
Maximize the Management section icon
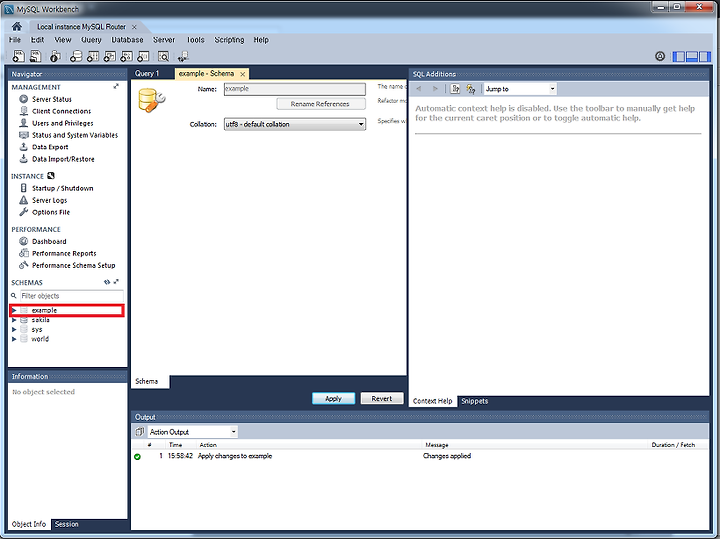[116, 86]
